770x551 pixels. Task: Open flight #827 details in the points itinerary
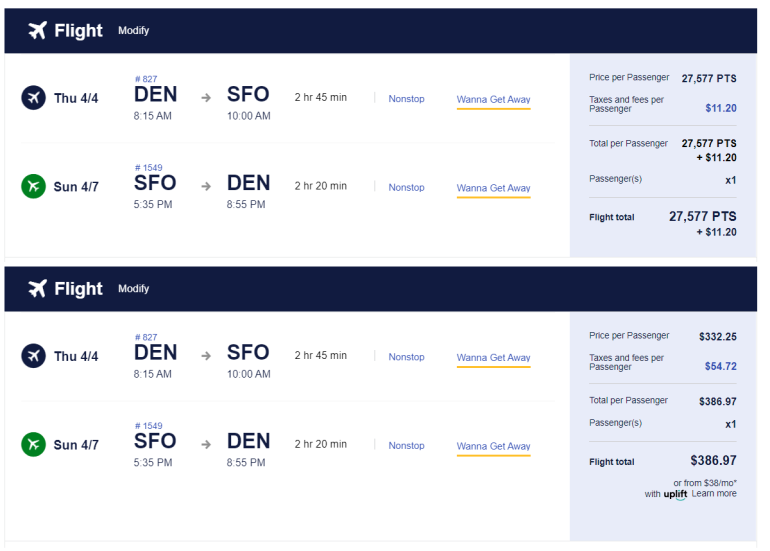click(145, 79)
